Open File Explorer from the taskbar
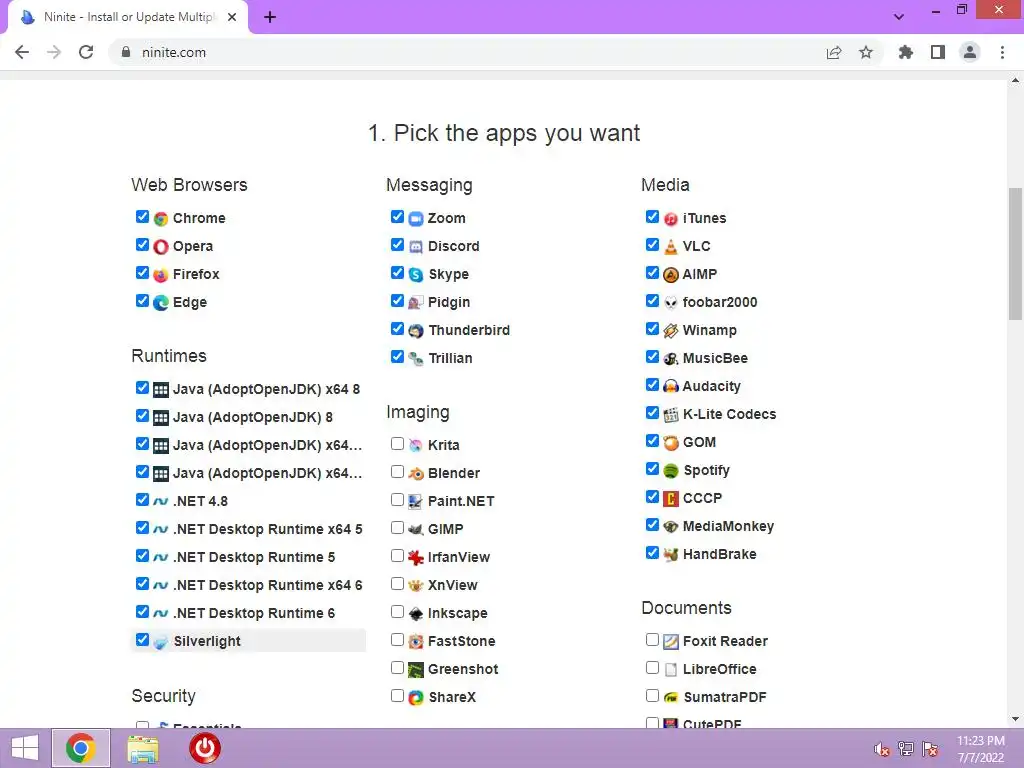This screenshot has height=768, width=1024. tap(142, 748)
